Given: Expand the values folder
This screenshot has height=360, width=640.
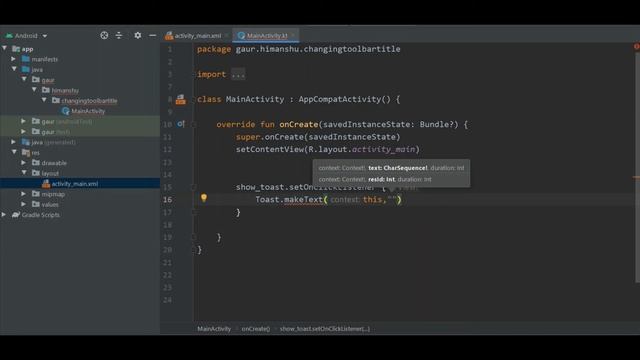Looking at the screenshot, I should pyautogui.click(x=24, y=204).
